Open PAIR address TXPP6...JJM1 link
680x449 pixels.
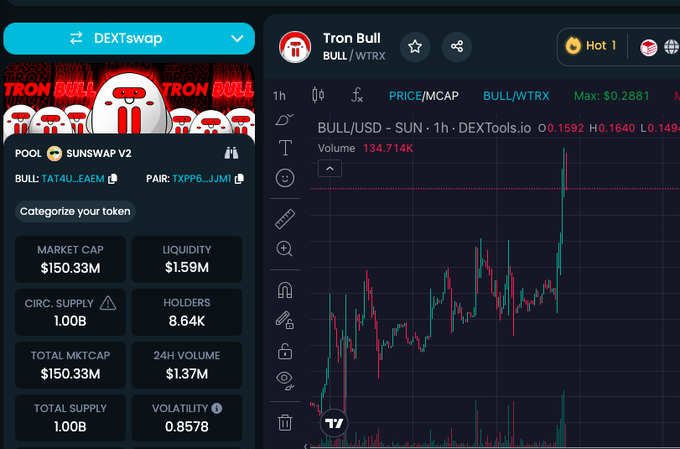(202, 179)
